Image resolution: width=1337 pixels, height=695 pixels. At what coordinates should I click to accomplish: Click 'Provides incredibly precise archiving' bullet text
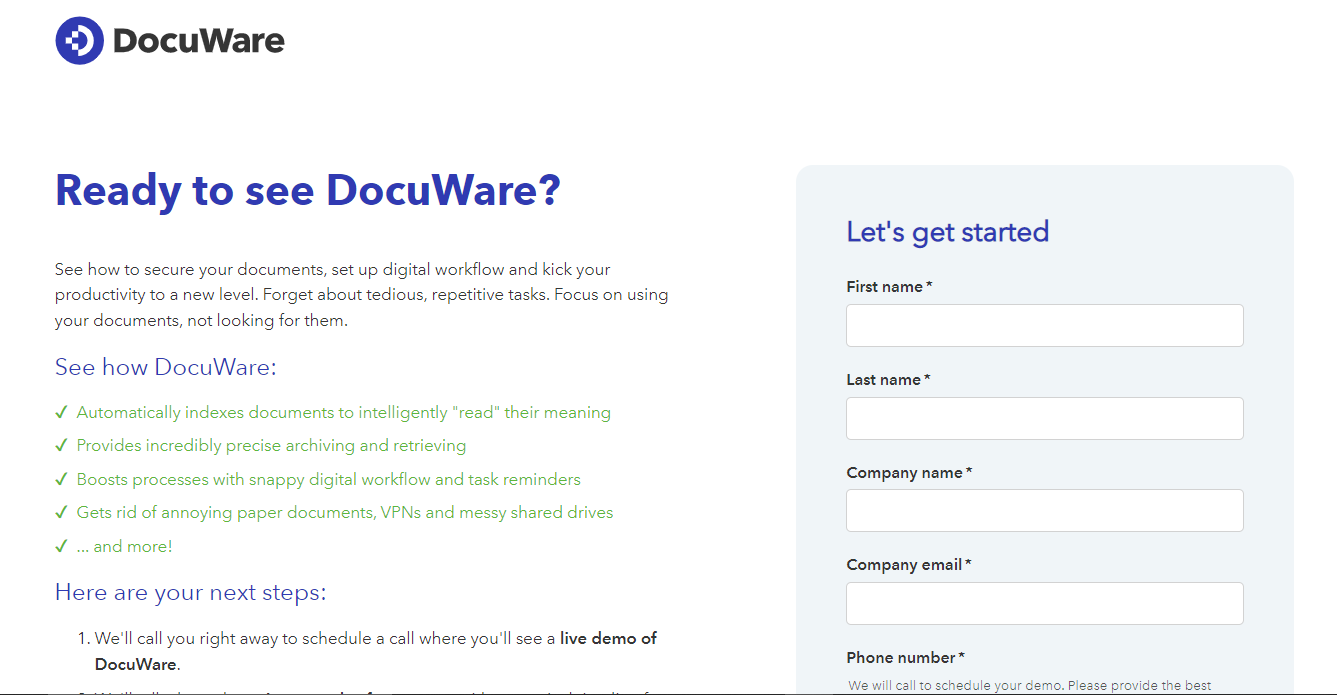click(271, 445)
